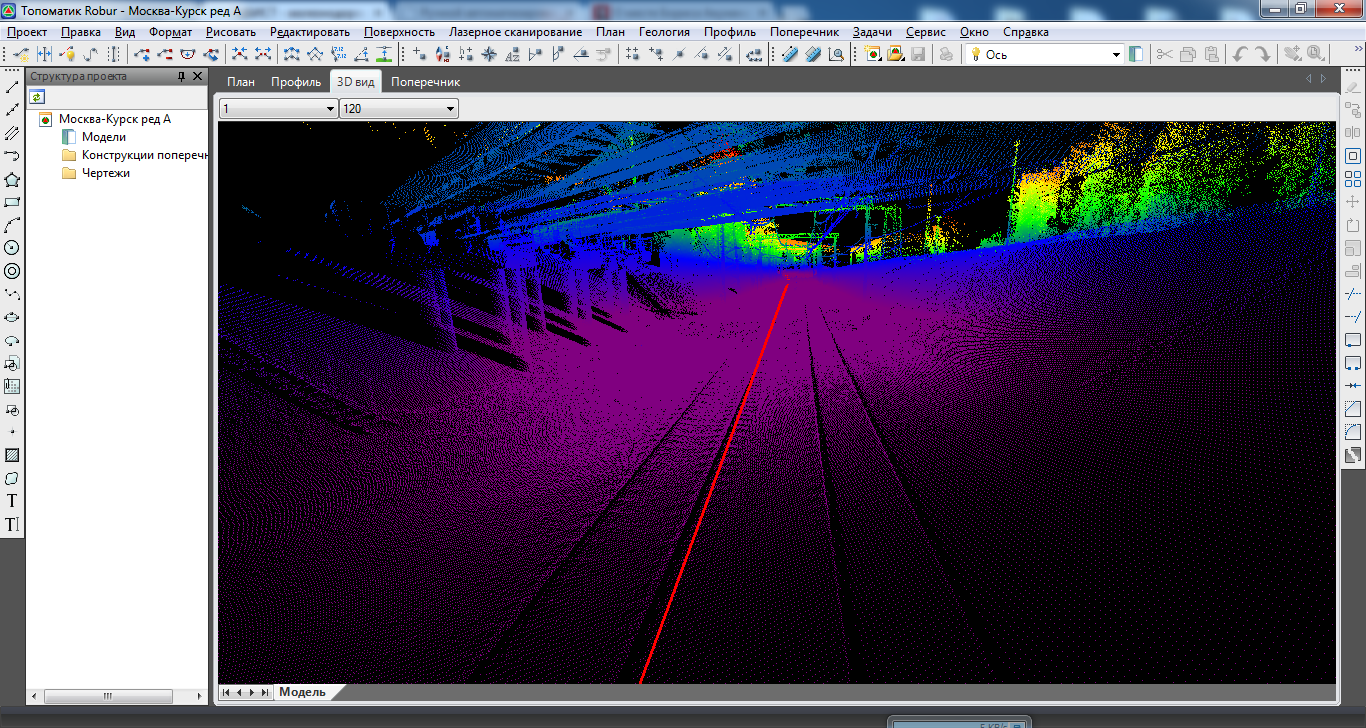
Task: Select the Text tool in left toolbar
Action: (x=12, y=501)
